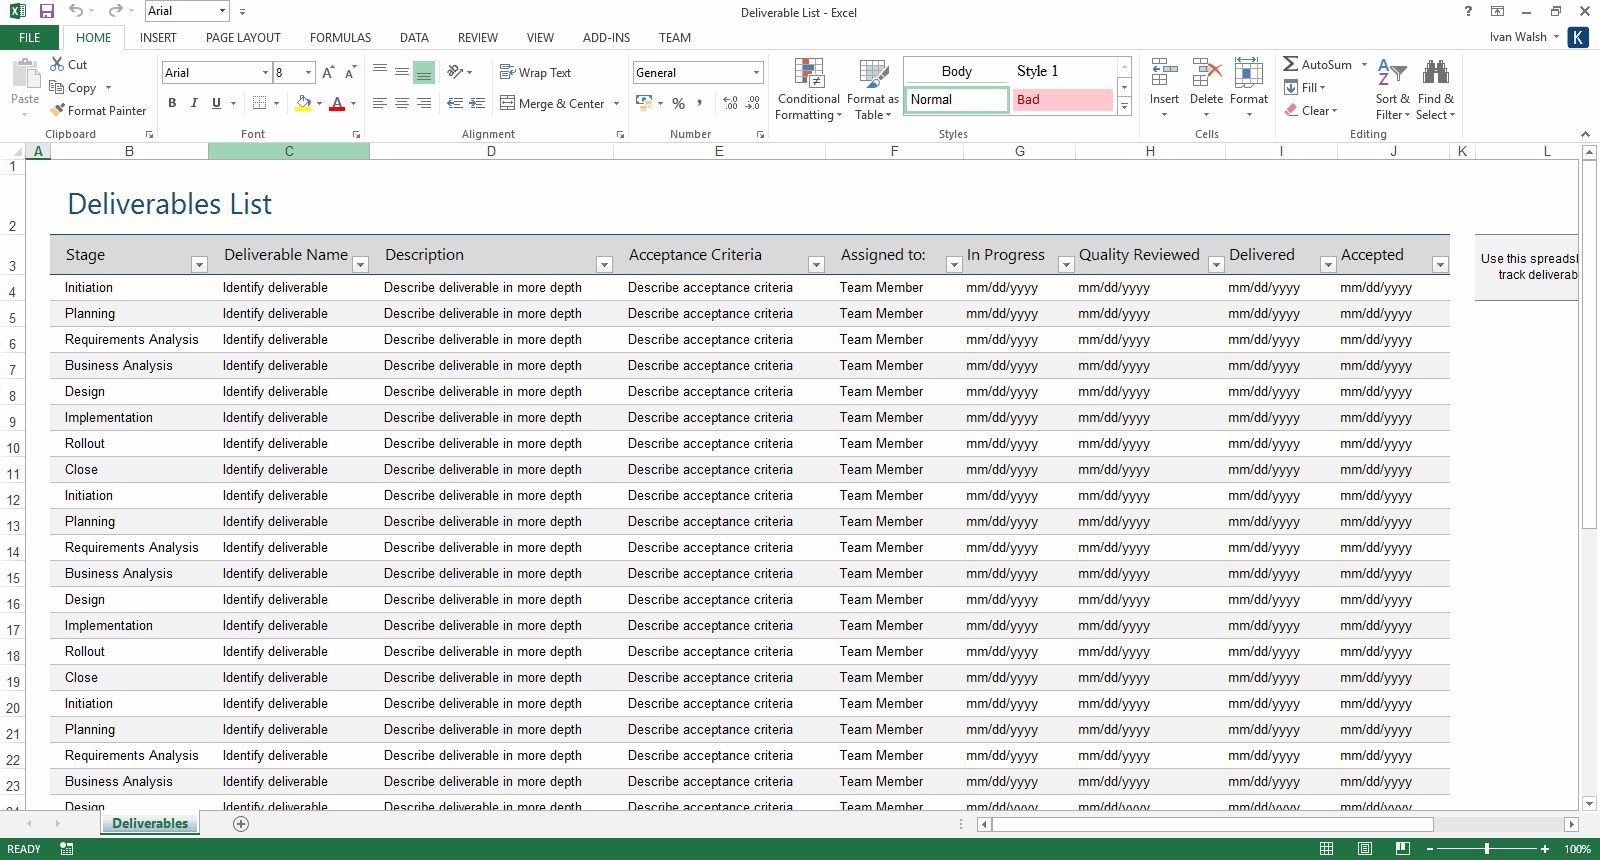Click the Increase Decimal icon
Image resolution: width=1600 pixels, height=860 pixels.
pyautogui.click(x=730, y=103)
